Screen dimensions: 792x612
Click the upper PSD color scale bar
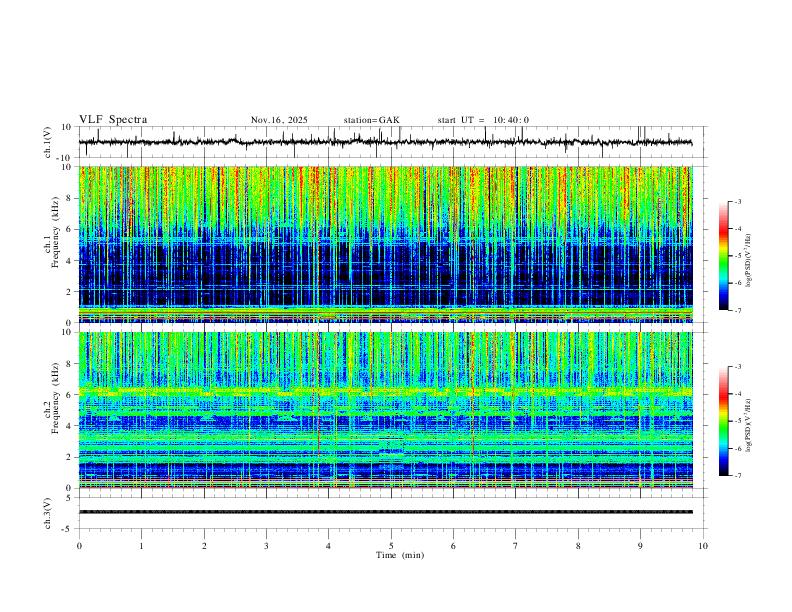pyautogui.click(x=723, y=256)
